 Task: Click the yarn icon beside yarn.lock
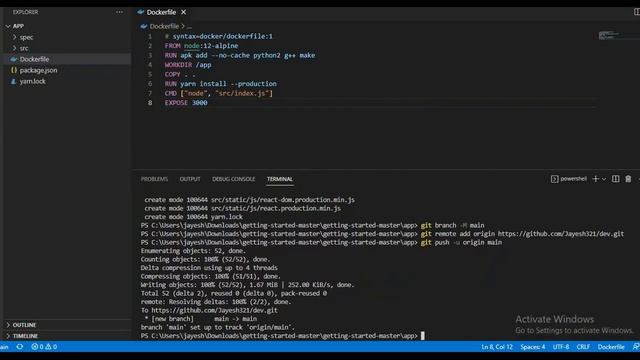[x=14, y=81]
